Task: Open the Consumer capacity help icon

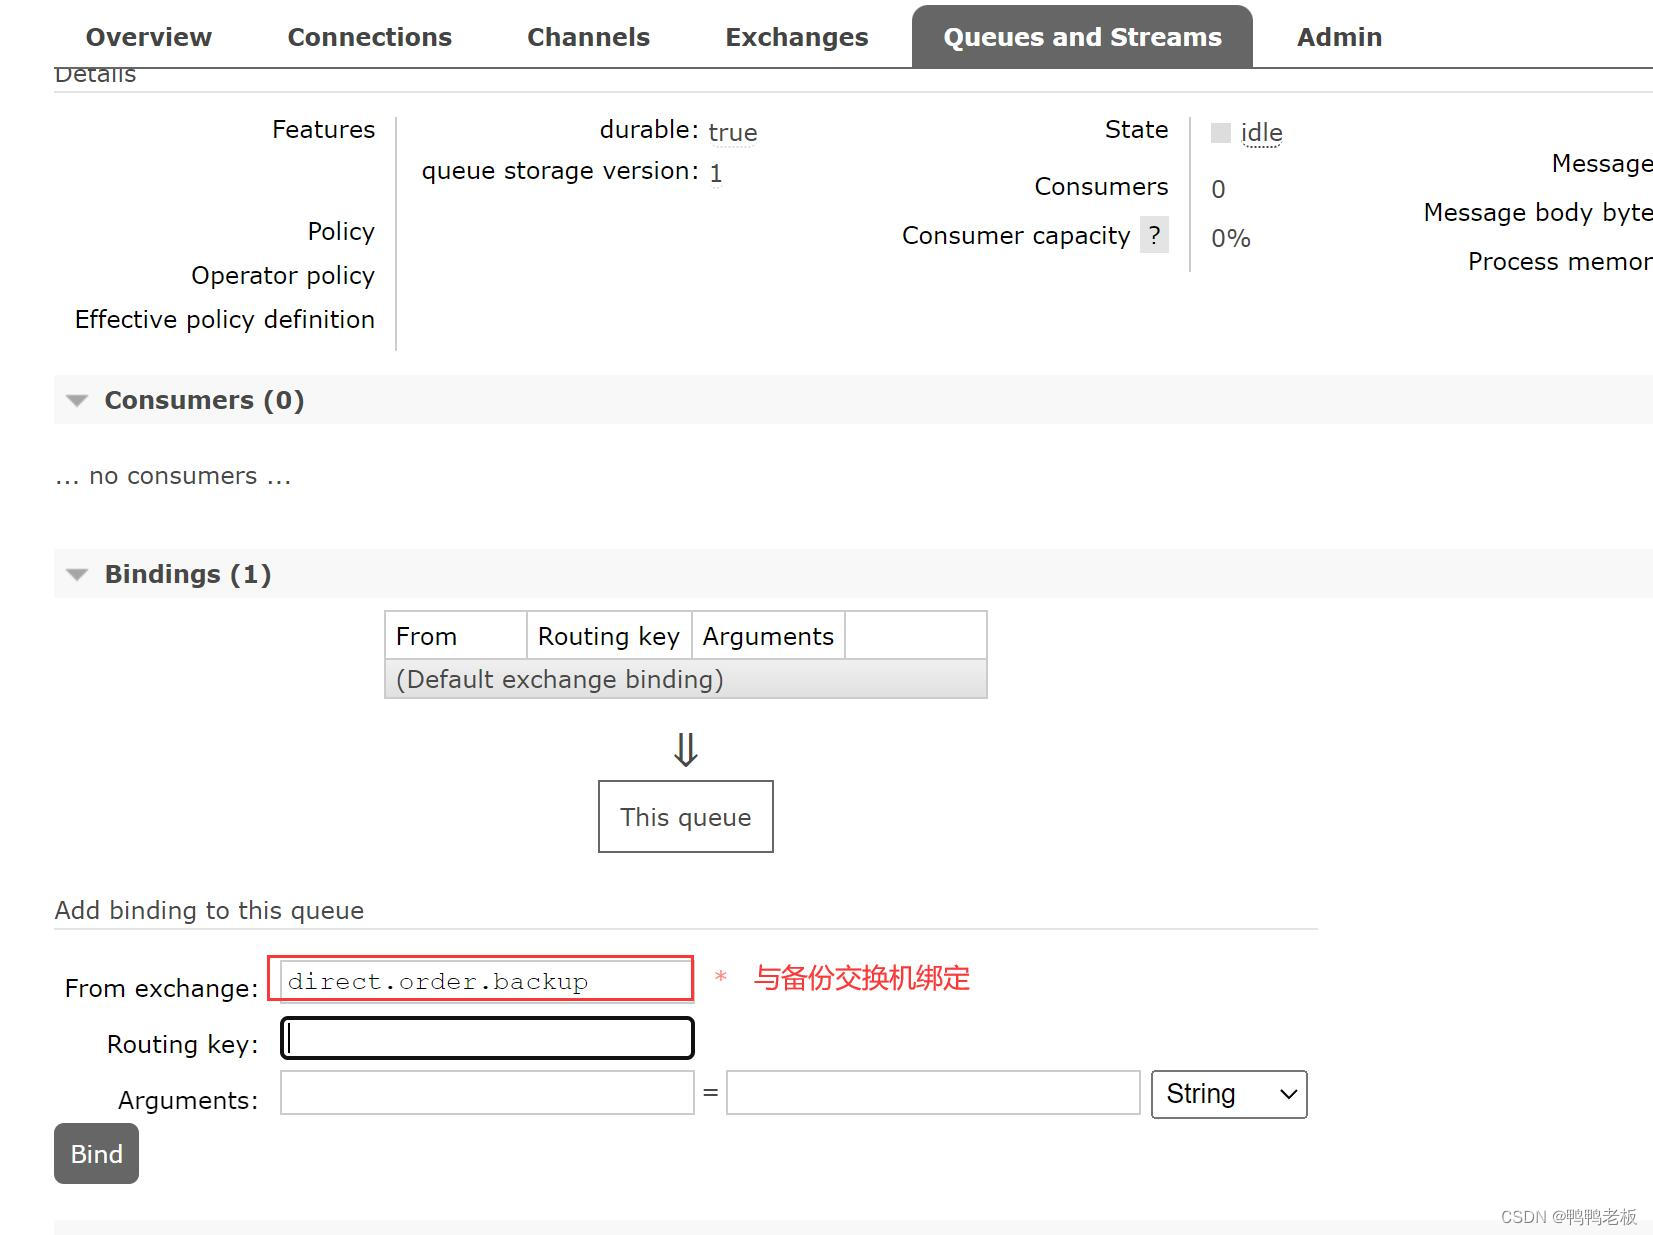Action: [1155, 235]
